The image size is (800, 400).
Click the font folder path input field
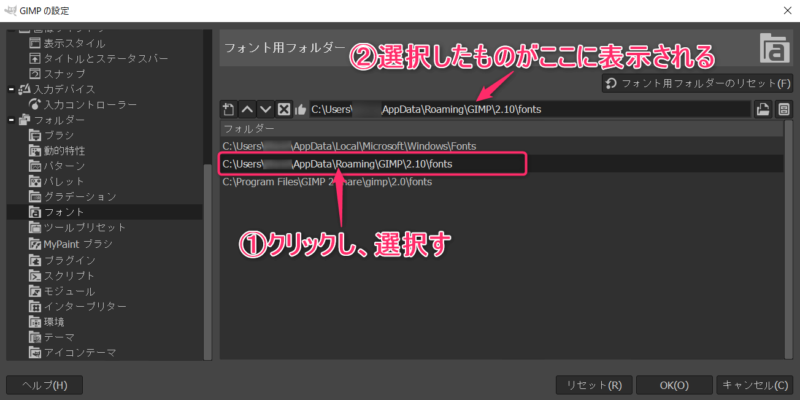(x=530, y=109)
